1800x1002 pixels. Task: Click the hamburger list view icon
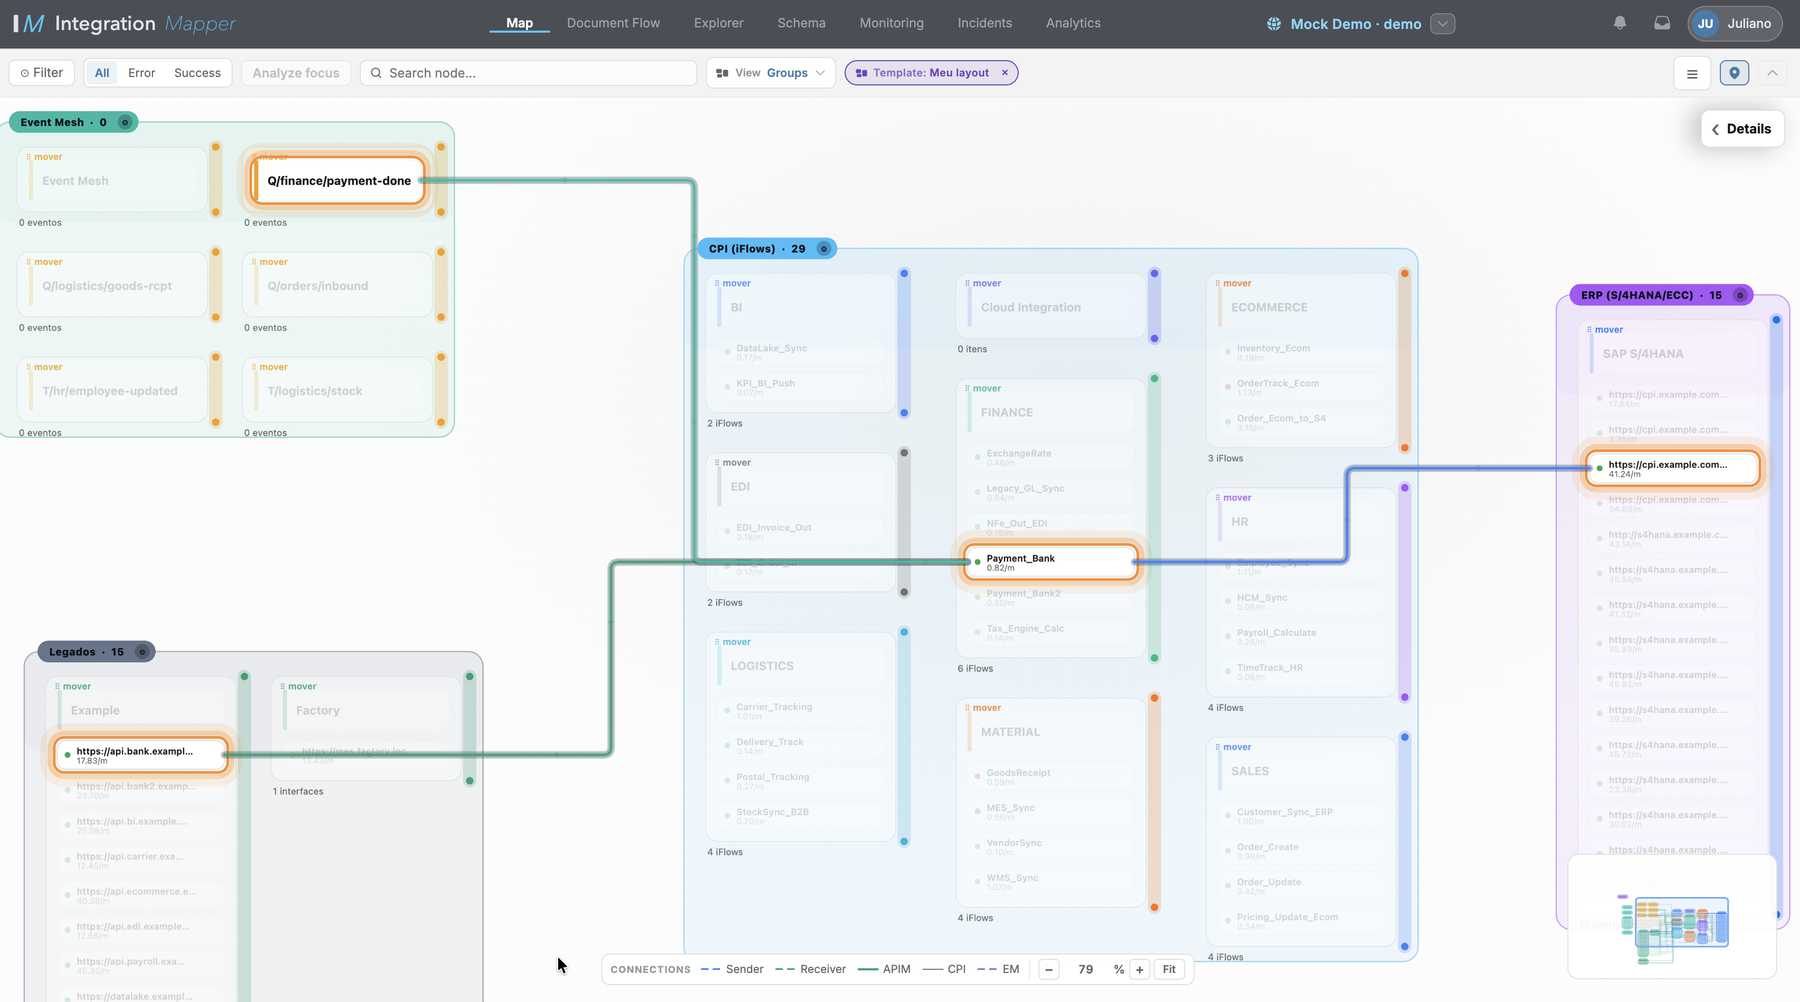(1692, 73)
